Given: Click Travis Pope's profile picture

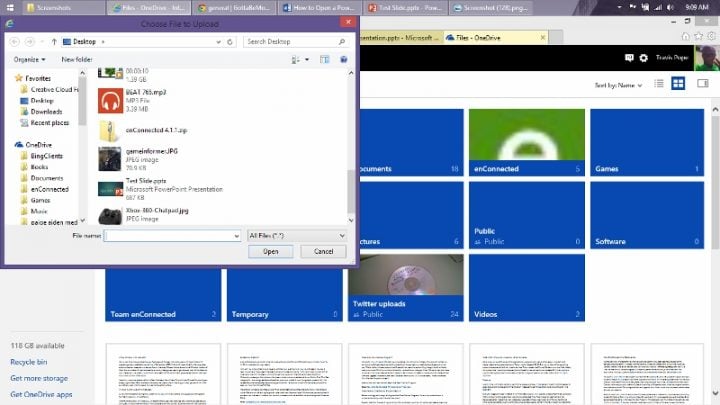Looking at the screenshot, I should point(707,58).
